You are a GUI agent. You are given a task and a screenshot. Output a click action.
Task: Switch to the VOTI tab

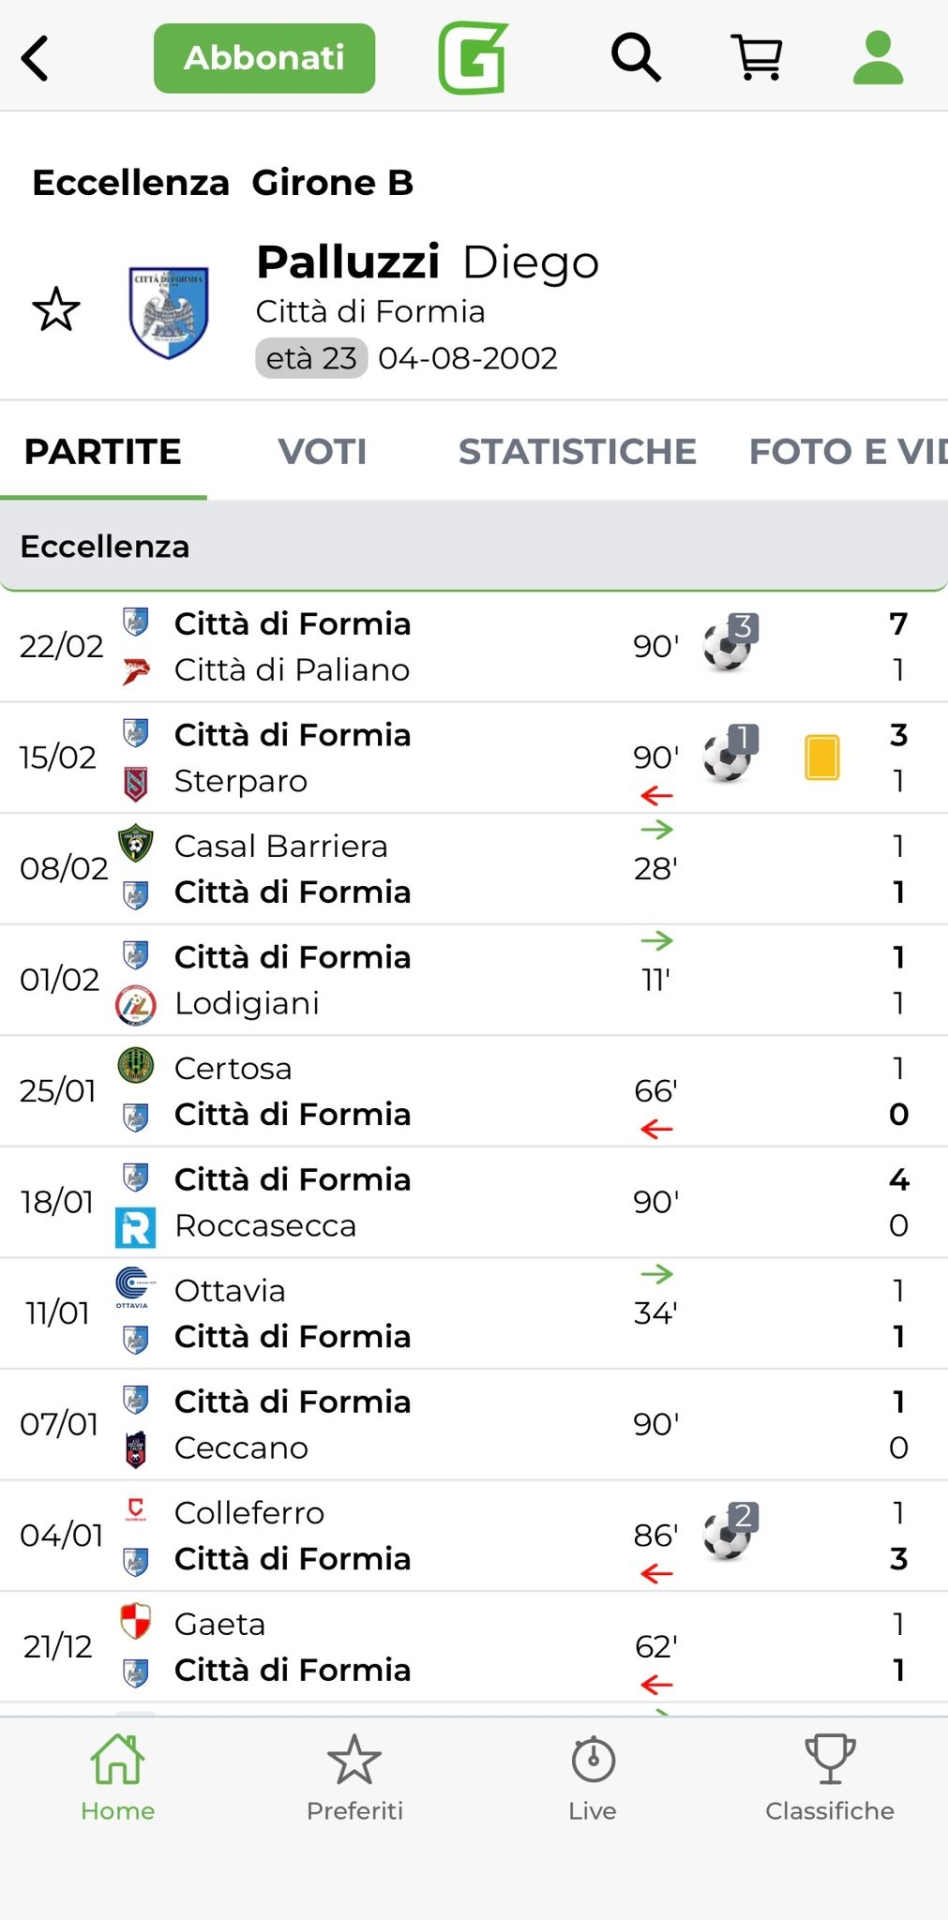(x=322, y=452)
